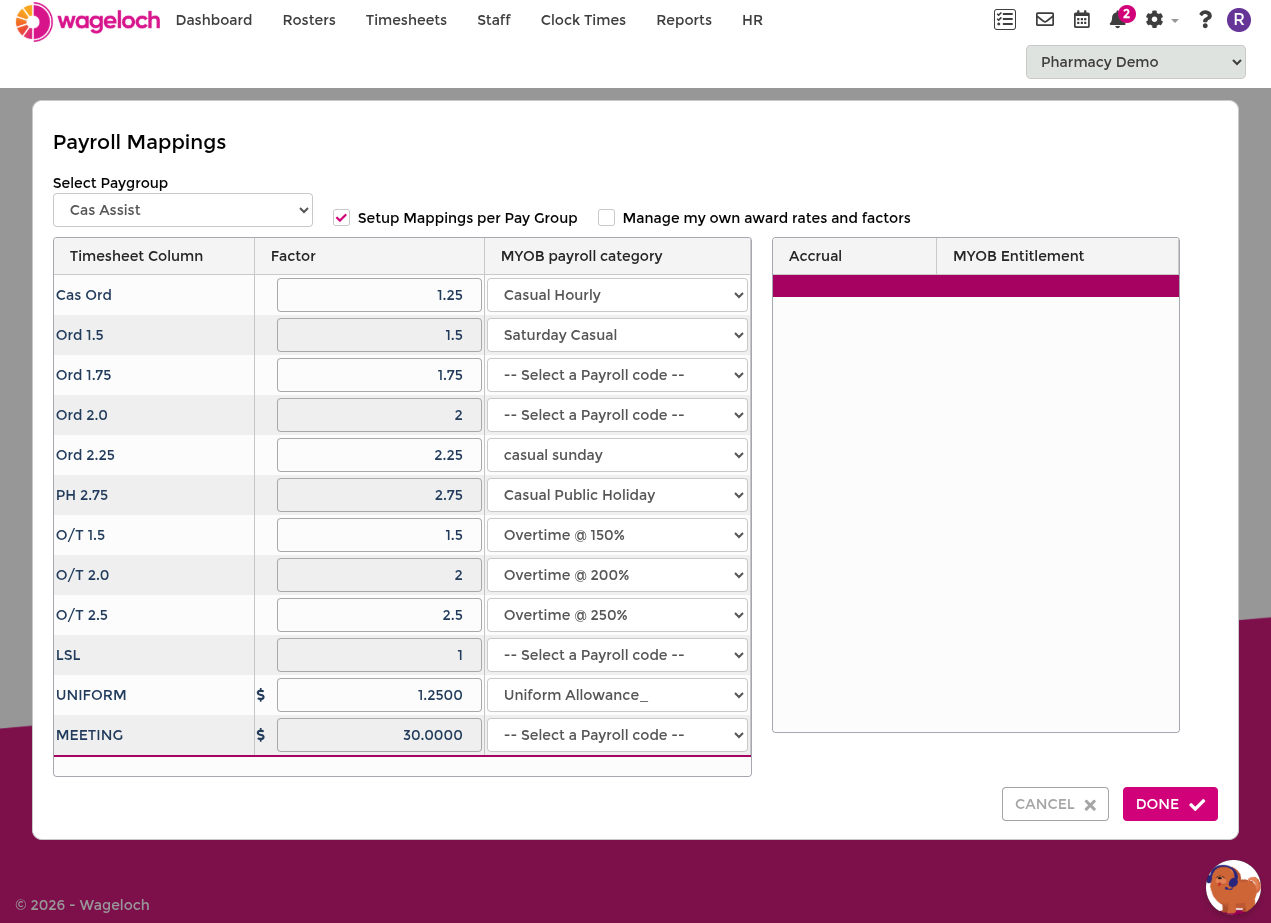Screen dimensions: 1271x923
Task: Open the support chat mascot
Action: coord(1233,887)
